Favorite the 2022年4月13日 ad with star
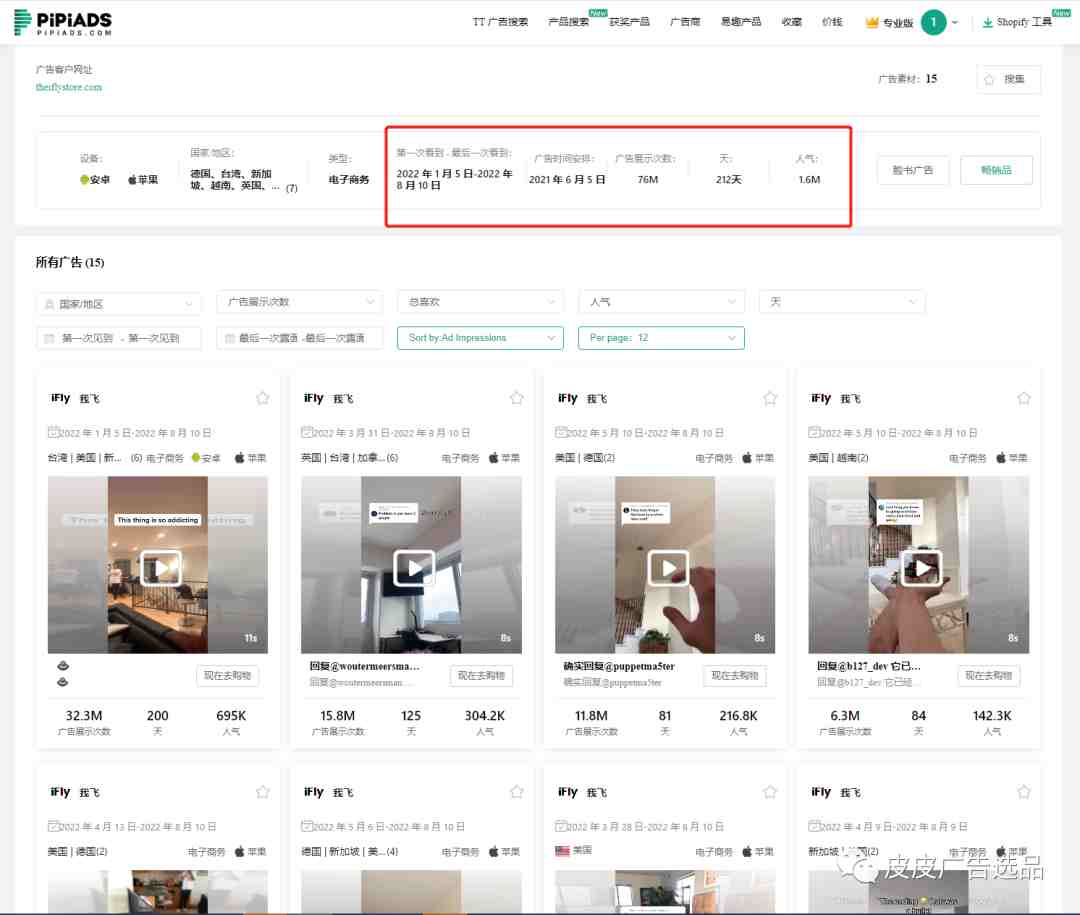 pyautogui.click(x=262, y=792)
